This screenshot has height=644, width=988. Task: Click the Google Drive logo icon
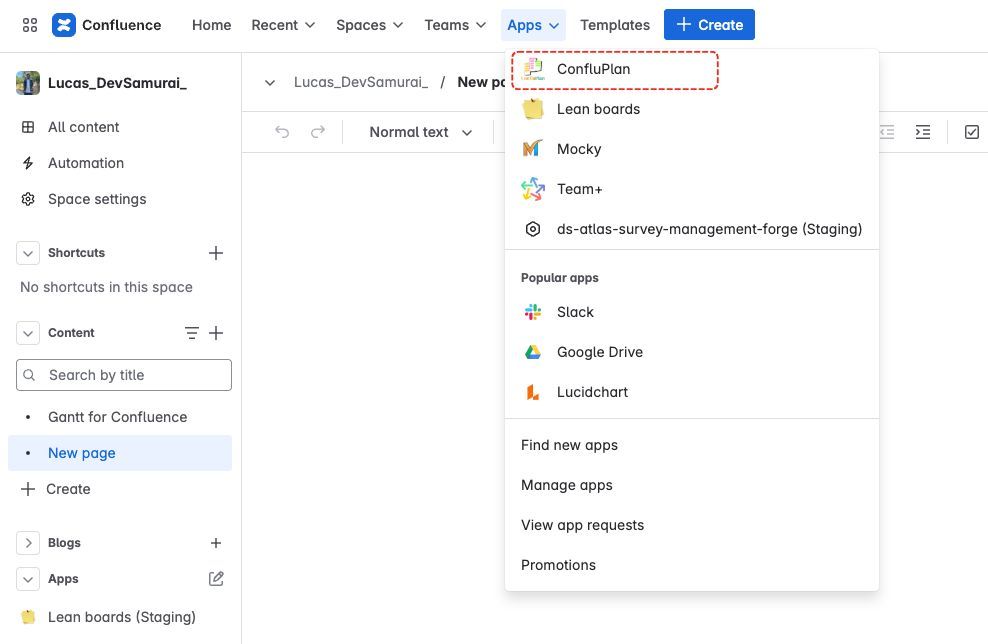click(x=533, y=352)
